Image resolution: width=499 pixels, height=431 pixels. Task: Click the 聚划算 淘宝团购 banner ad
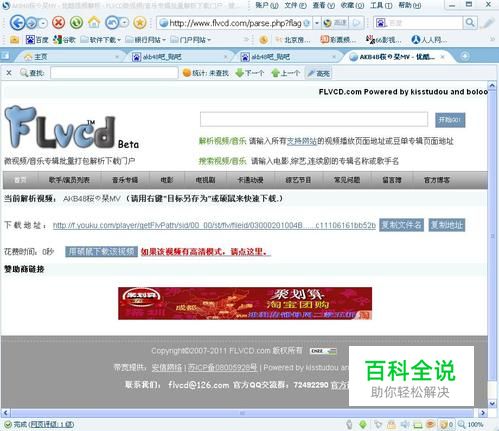245,303
